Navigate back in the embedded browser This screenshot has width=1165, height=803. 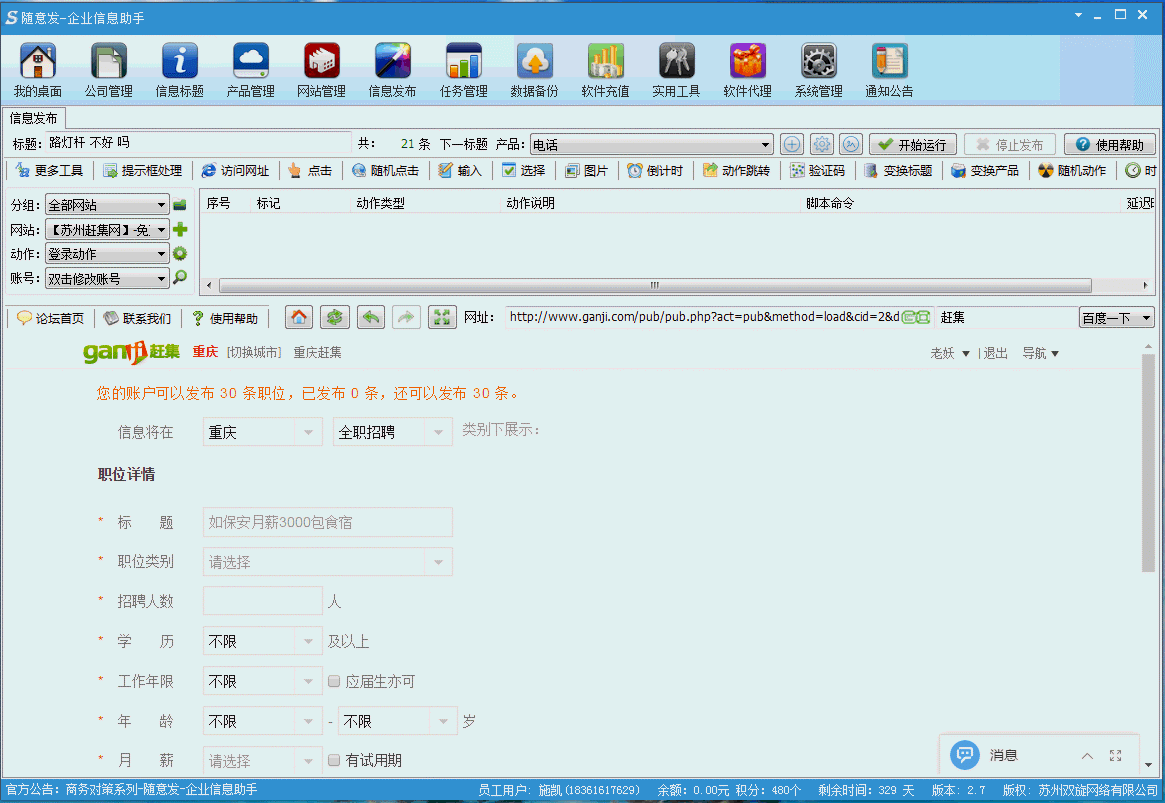tap(371, 317)
